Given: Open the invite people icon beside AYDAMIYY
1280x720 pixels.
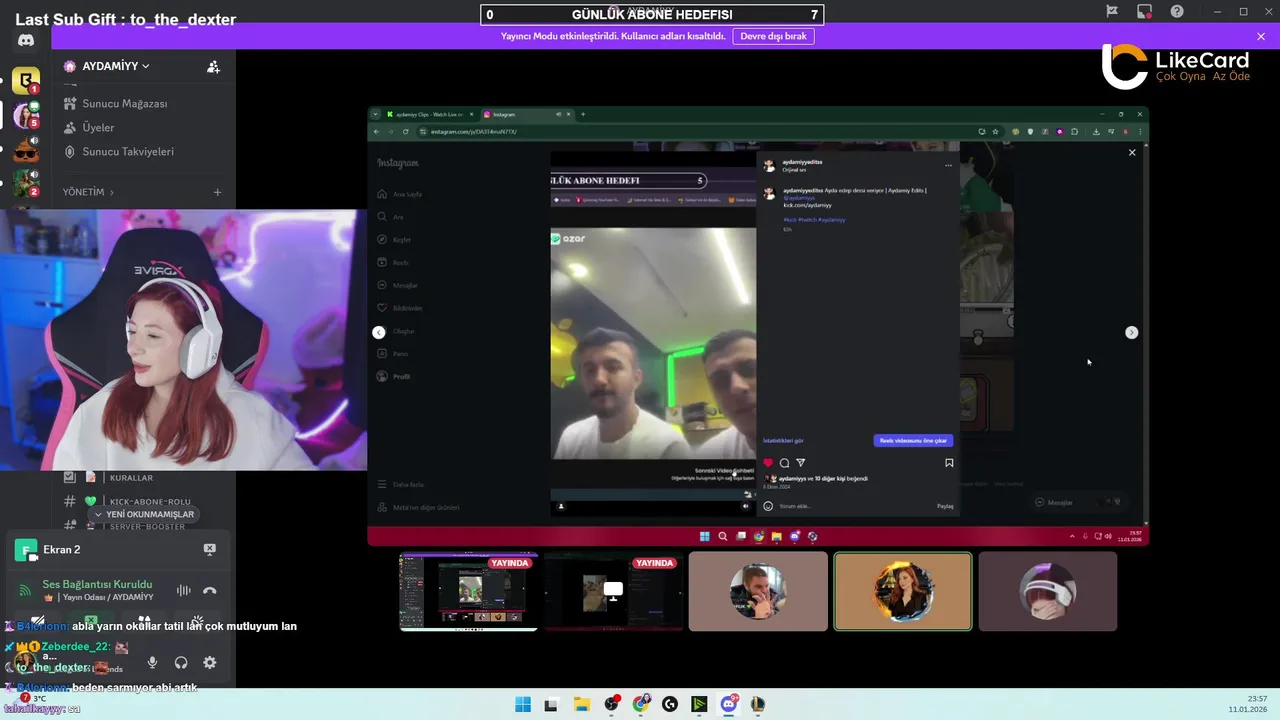Looking at the screenshot, I should pyautogui.click(x=213, y=66).
